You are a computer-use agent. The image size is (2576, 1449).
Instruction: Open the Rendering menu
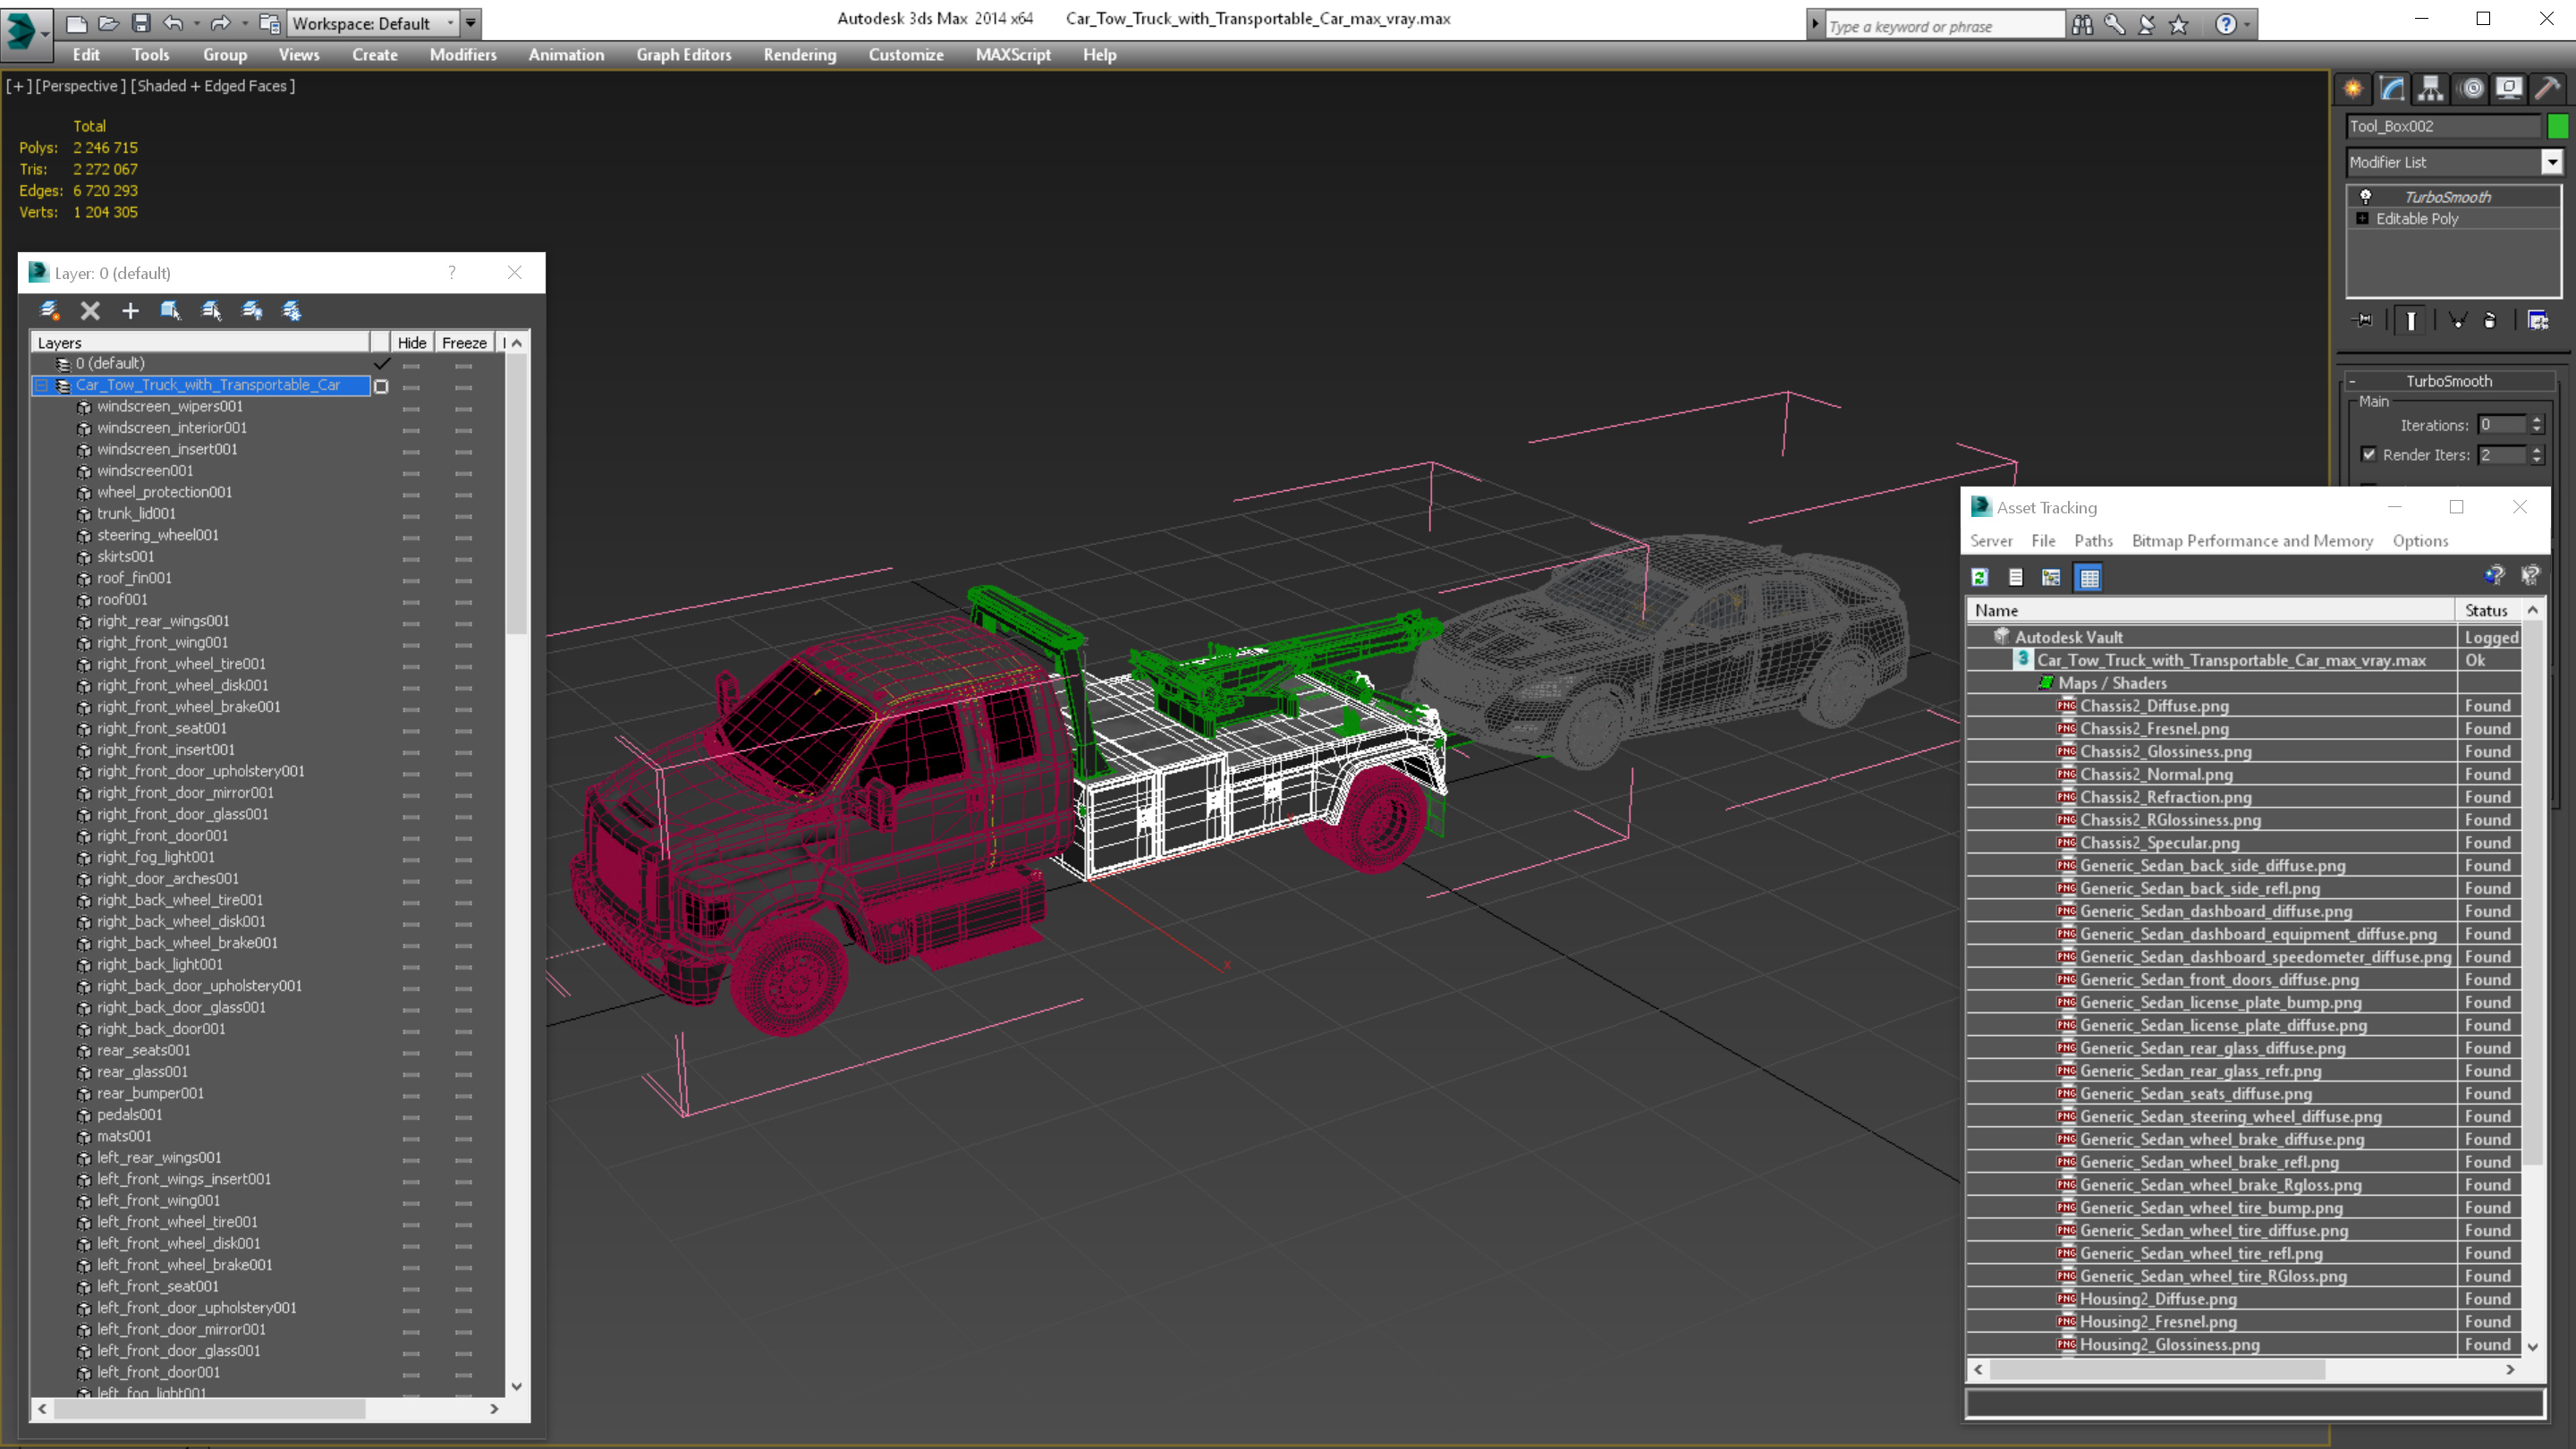(x=799, y=55)
